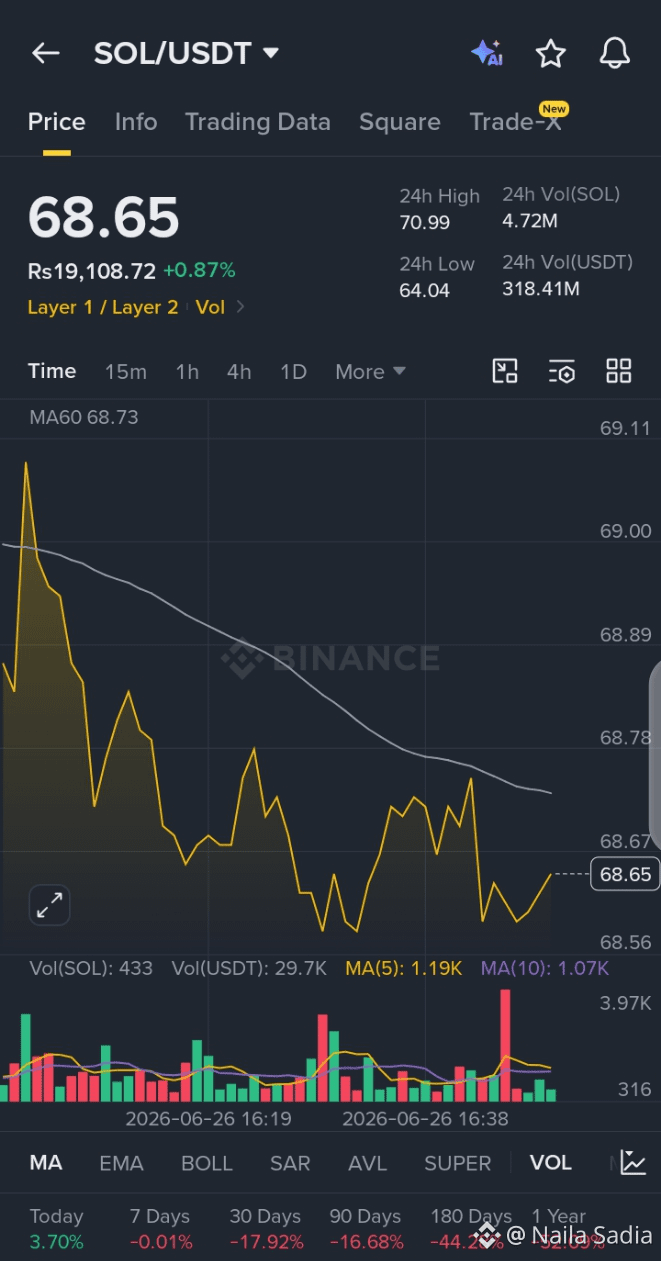Tap the 7 Days -0.01% performance
661x1261 pixels.
pos(161,1229)
